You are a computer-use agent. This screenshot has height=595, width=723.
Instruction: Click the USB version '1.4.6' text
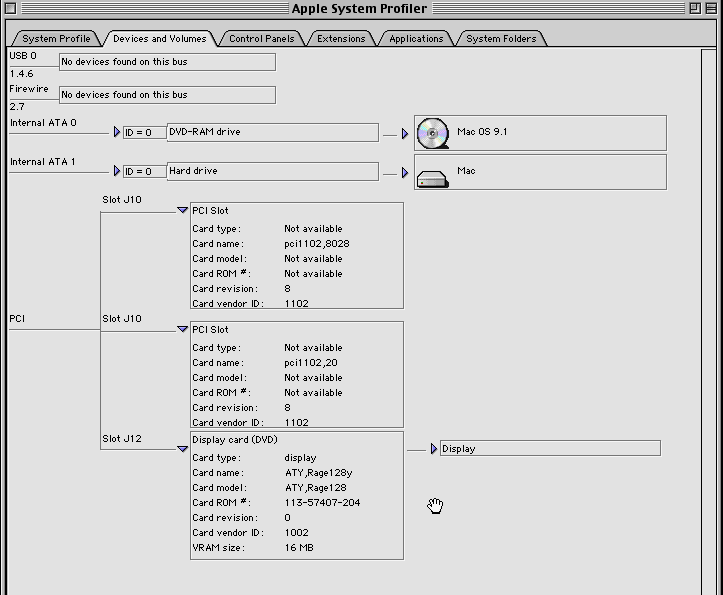pyautogui.click(x=21, y=74)
